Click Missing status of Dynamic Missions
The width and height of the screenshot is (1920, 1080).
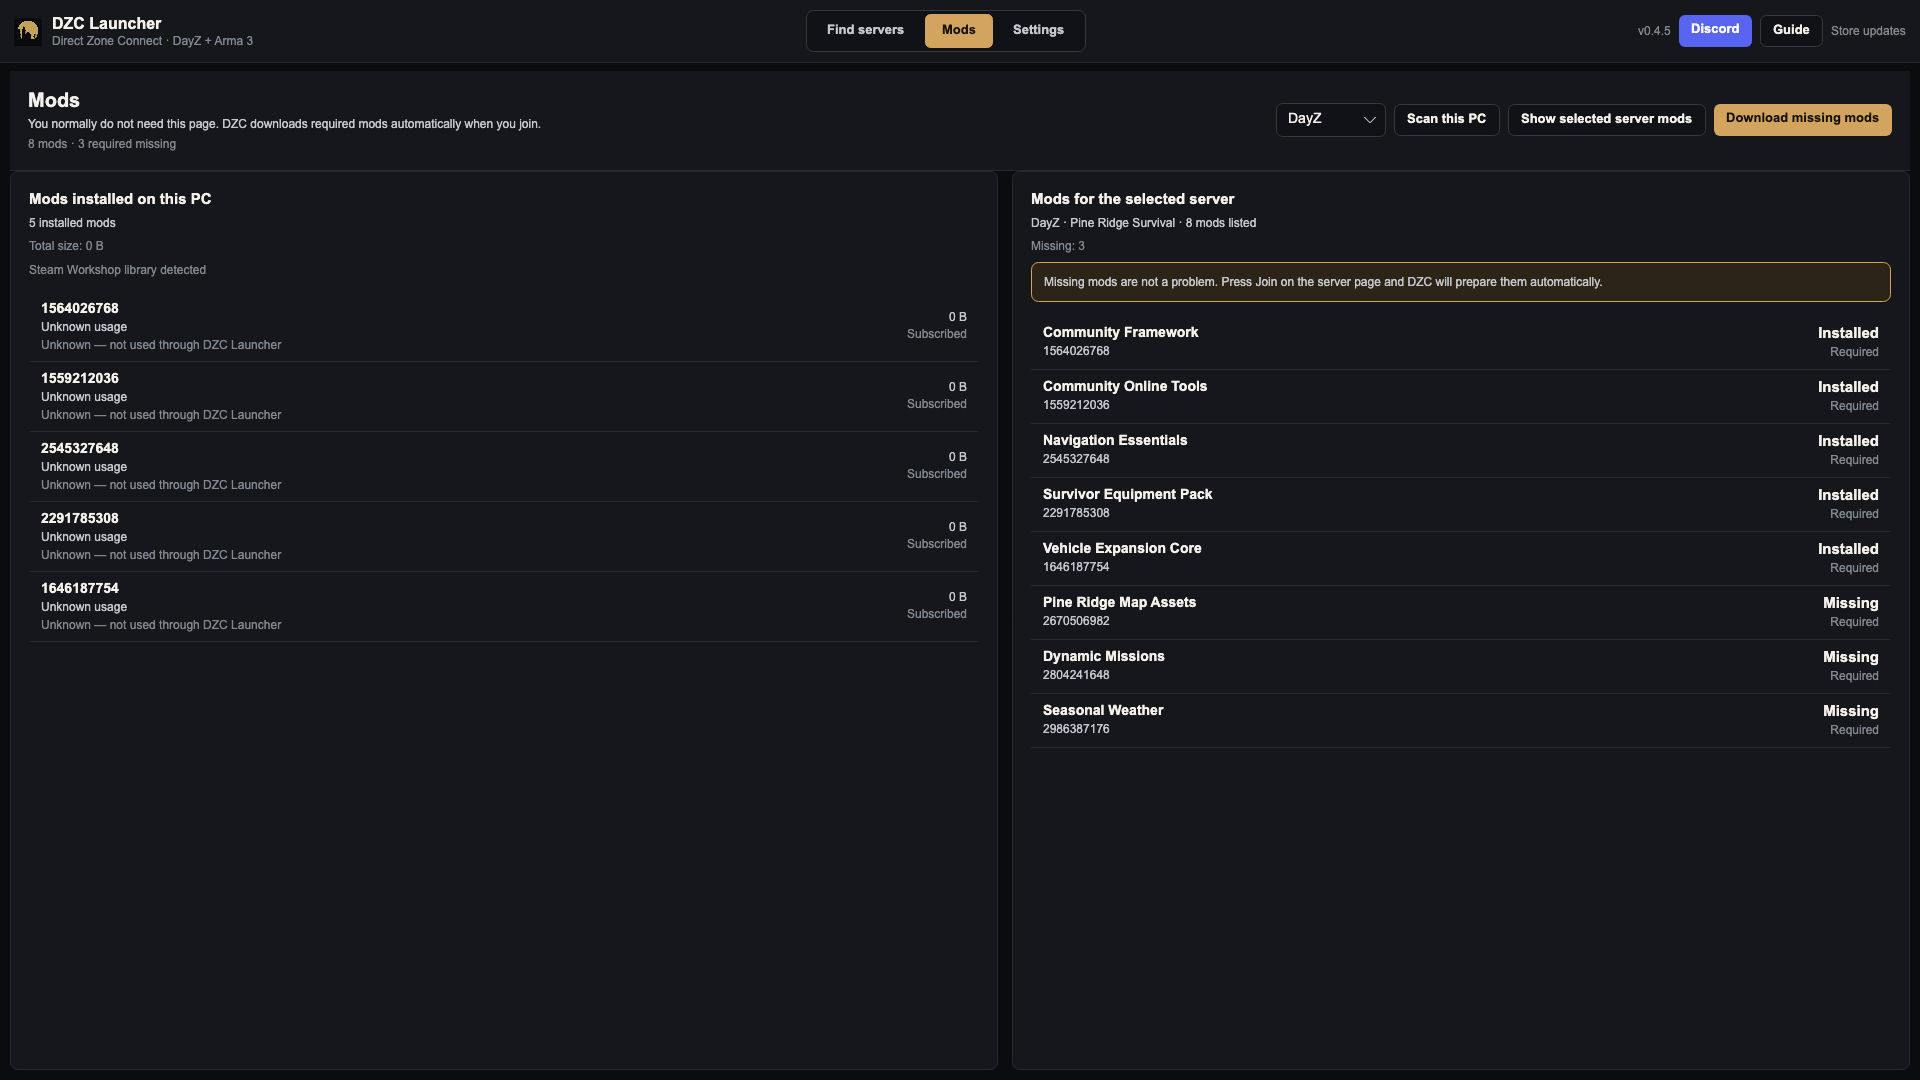[1850, 657]
